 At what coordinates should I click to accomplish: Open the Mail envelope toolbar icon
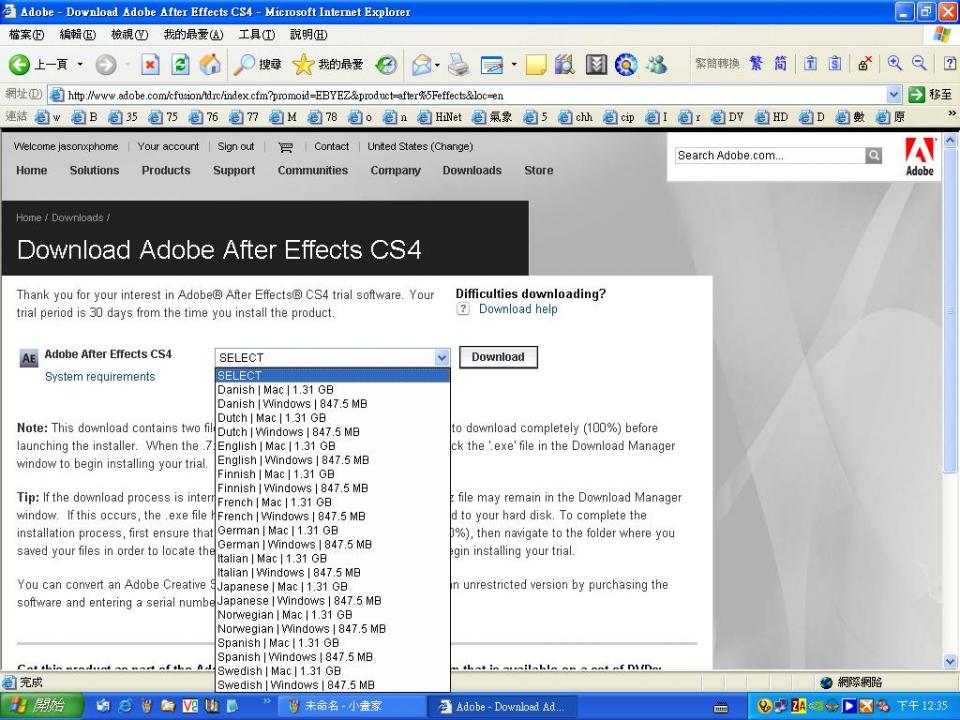tap(421, 64)
